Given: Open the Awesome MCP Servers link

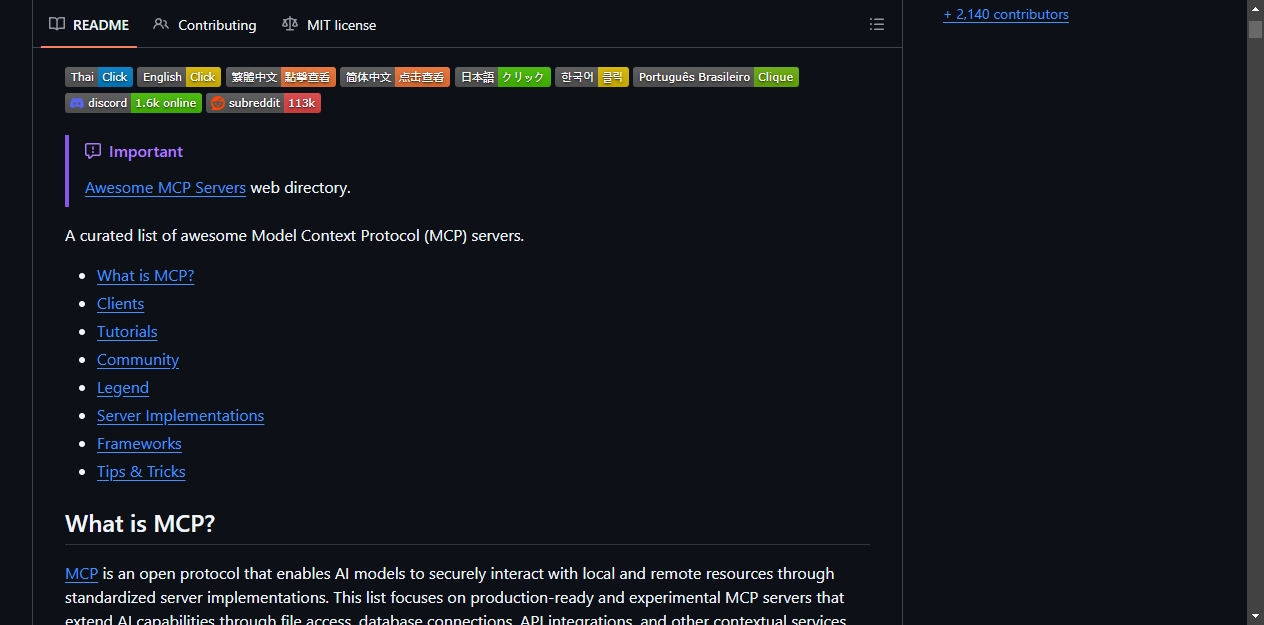Looking at the screenshot, I should click(x=165, y=187).
